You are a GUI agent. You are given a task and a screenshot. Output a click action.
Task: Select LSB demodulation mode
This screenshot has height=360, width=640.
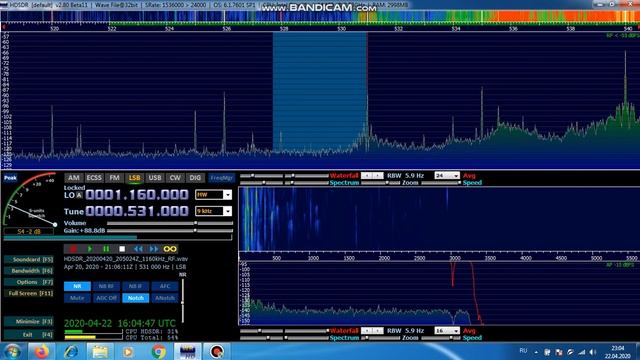tap(134, 178)
